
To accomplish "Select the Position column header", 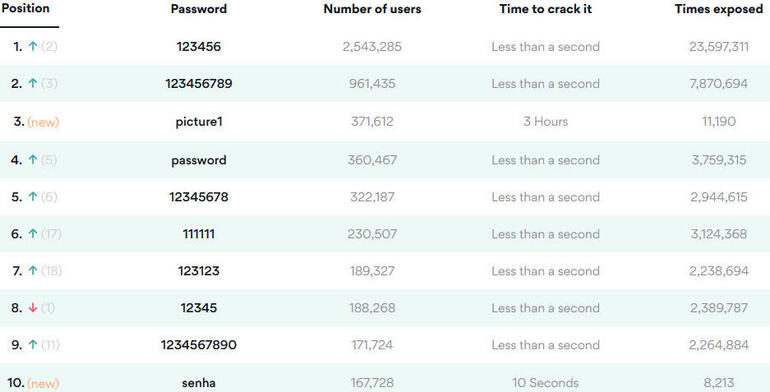I will (26, 8).
